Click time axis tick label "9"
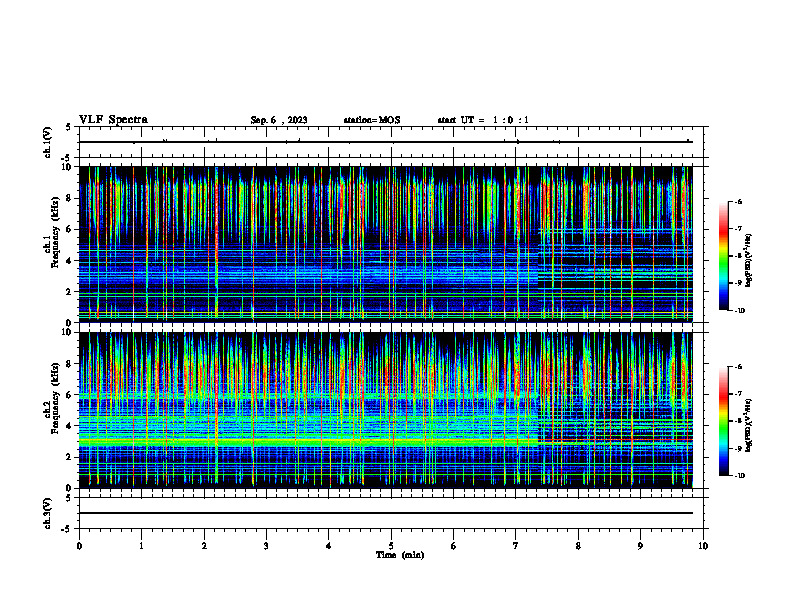792x612 pixels. 640,546
